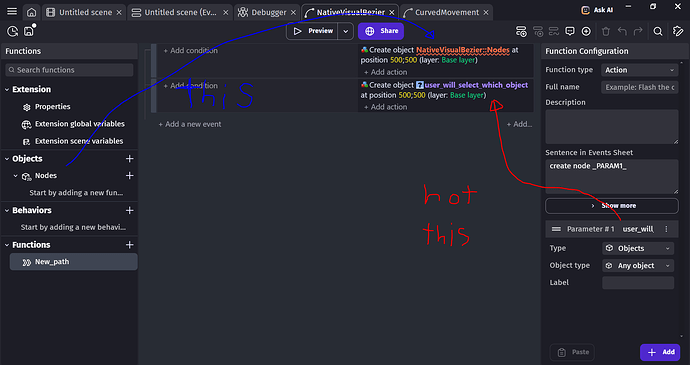Open project history clock icon
Screen dimensions: 690x365
click(12, 31)
